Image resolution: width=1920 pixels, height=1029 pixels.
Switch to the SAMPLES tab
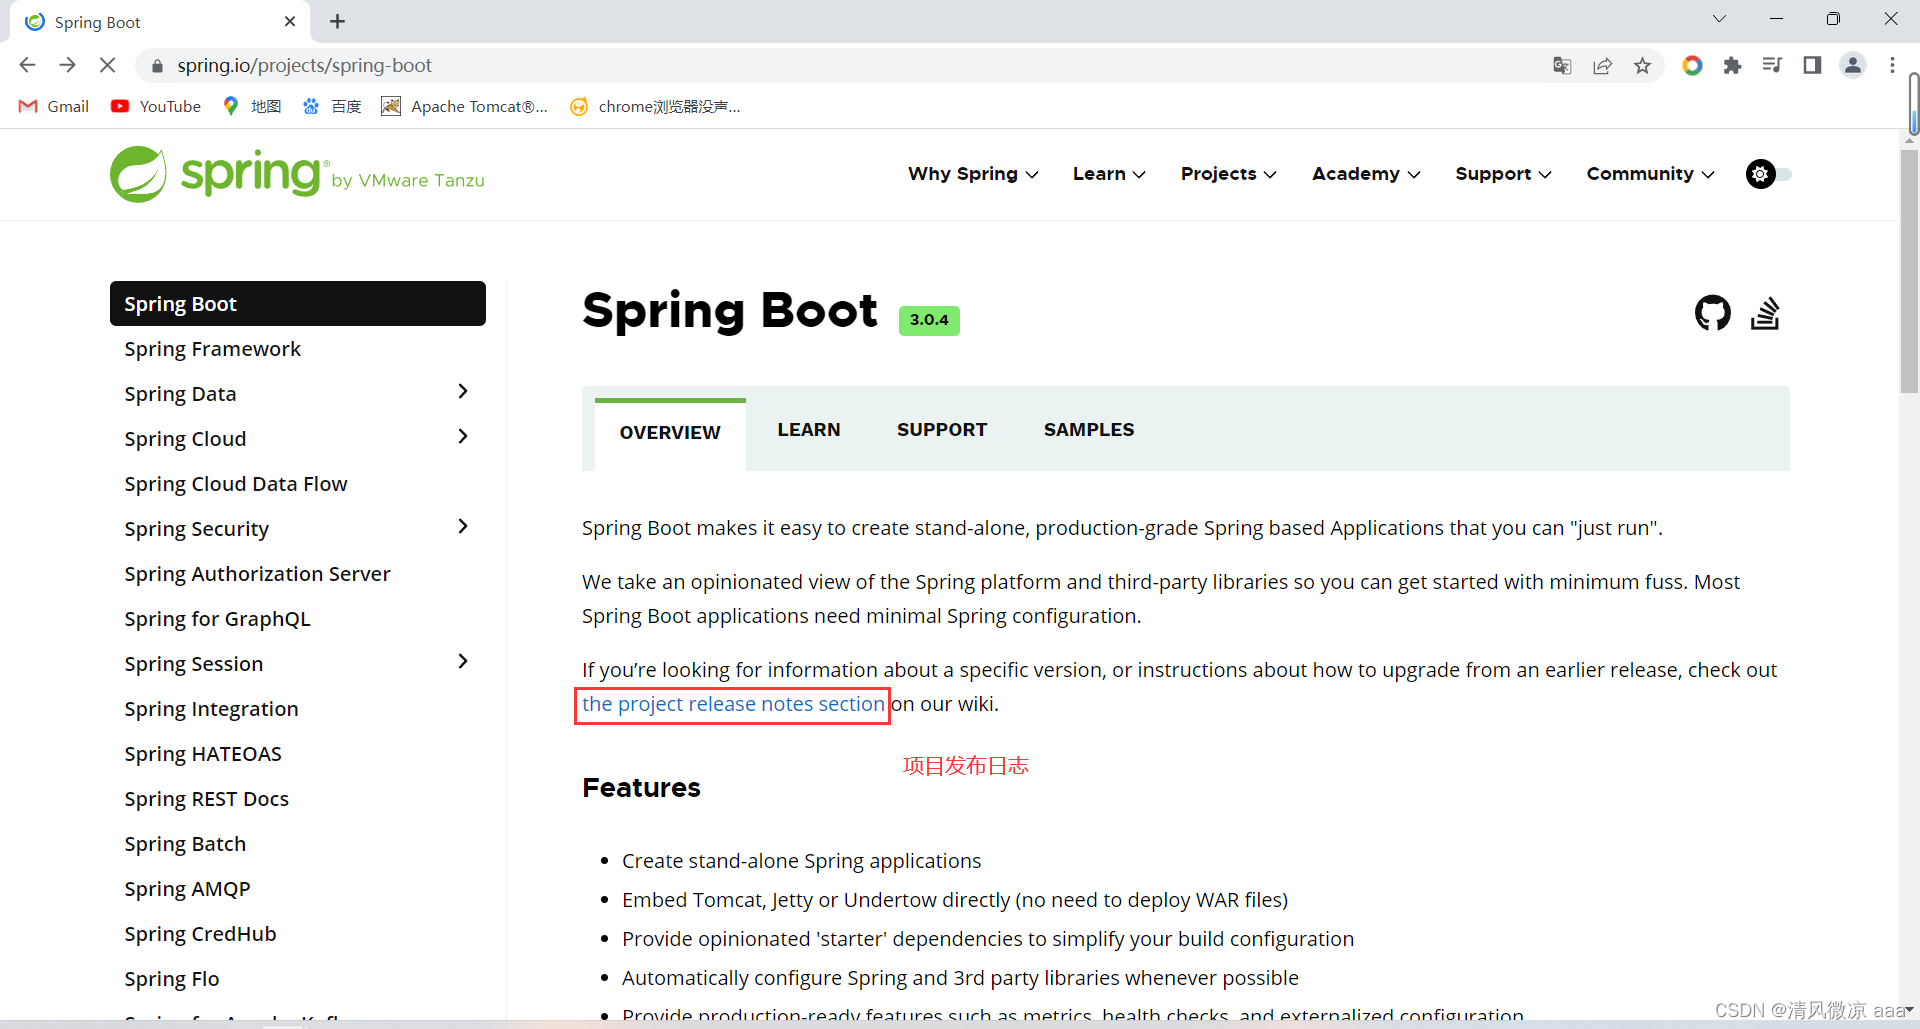coord(1089,430)
